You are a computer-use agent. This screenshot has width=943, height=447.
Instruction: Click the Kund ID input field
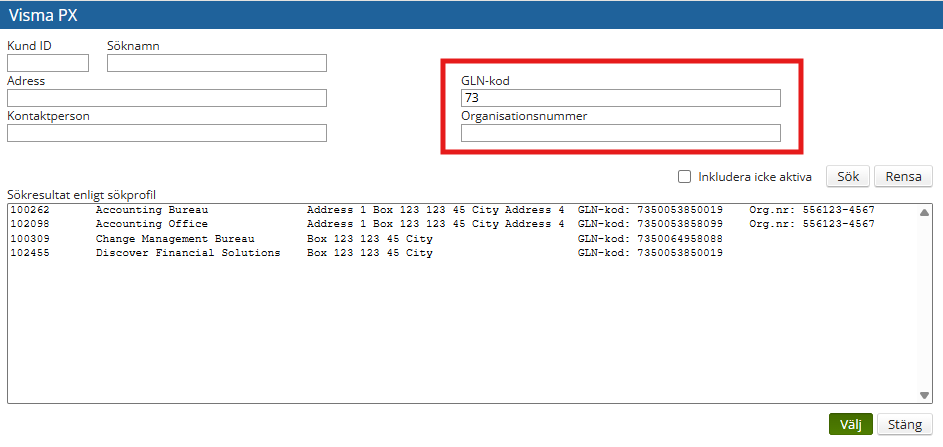48,63
